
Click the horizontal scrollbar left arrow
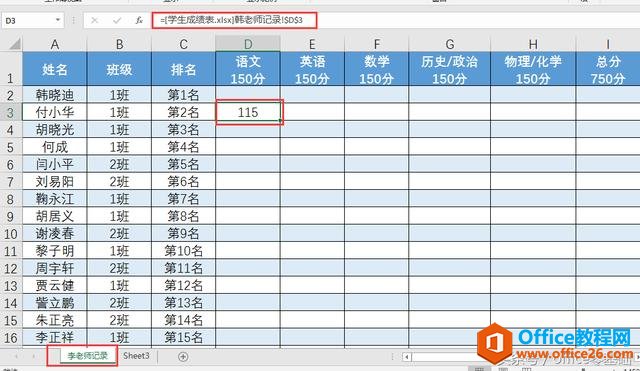pos(407,357)
